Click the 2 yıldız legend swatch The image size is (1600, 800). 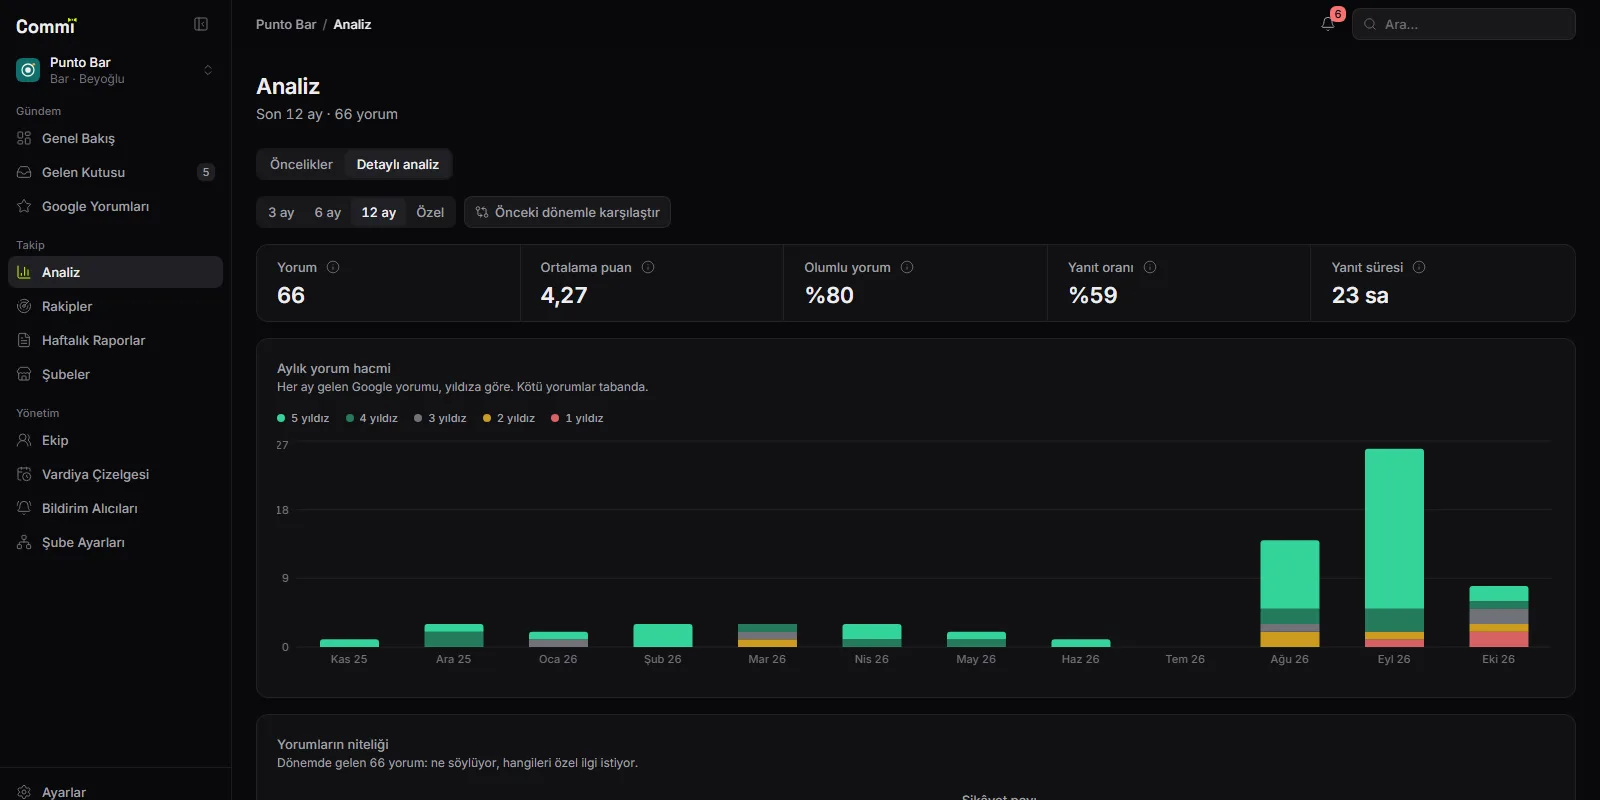[x=487, y=418]
